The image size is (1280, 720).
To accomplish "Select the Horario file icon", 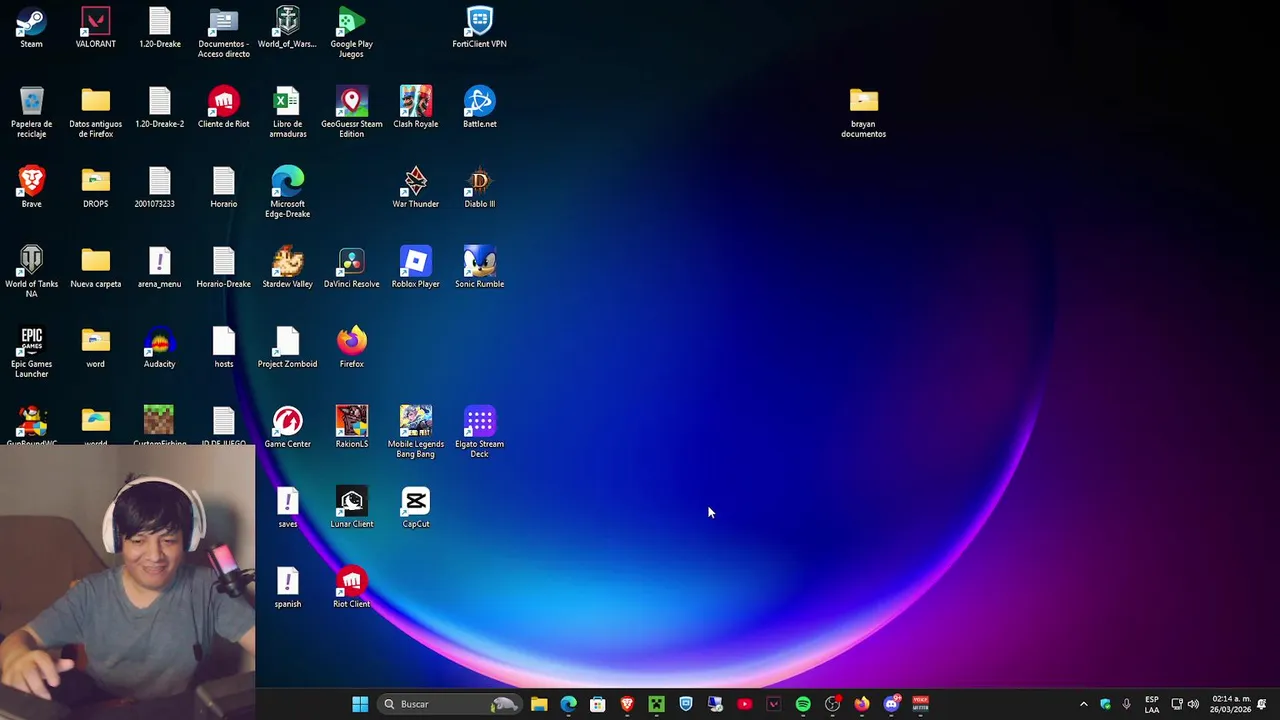I will point(224,187).
